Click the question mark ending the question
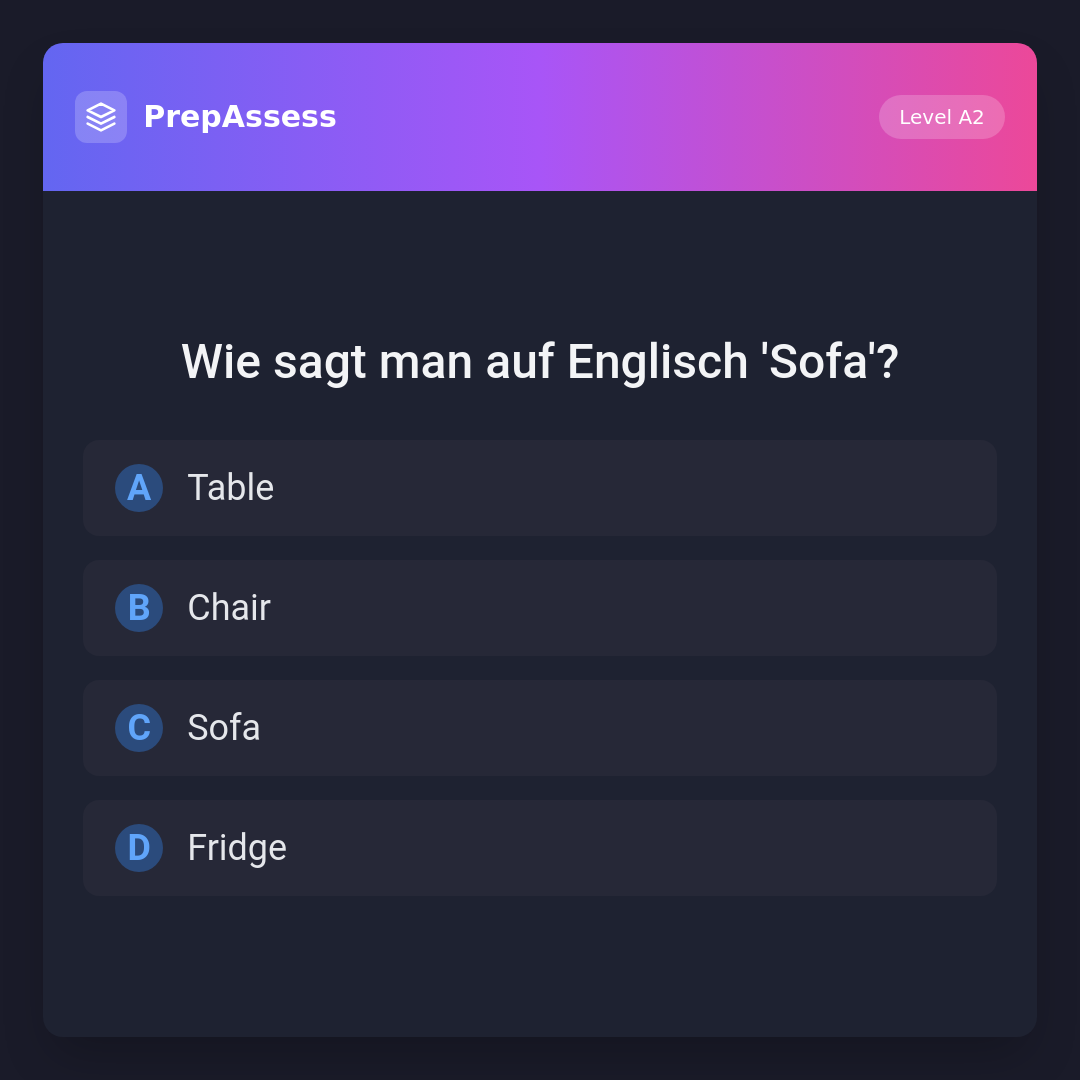 click(x=888, y=362)
